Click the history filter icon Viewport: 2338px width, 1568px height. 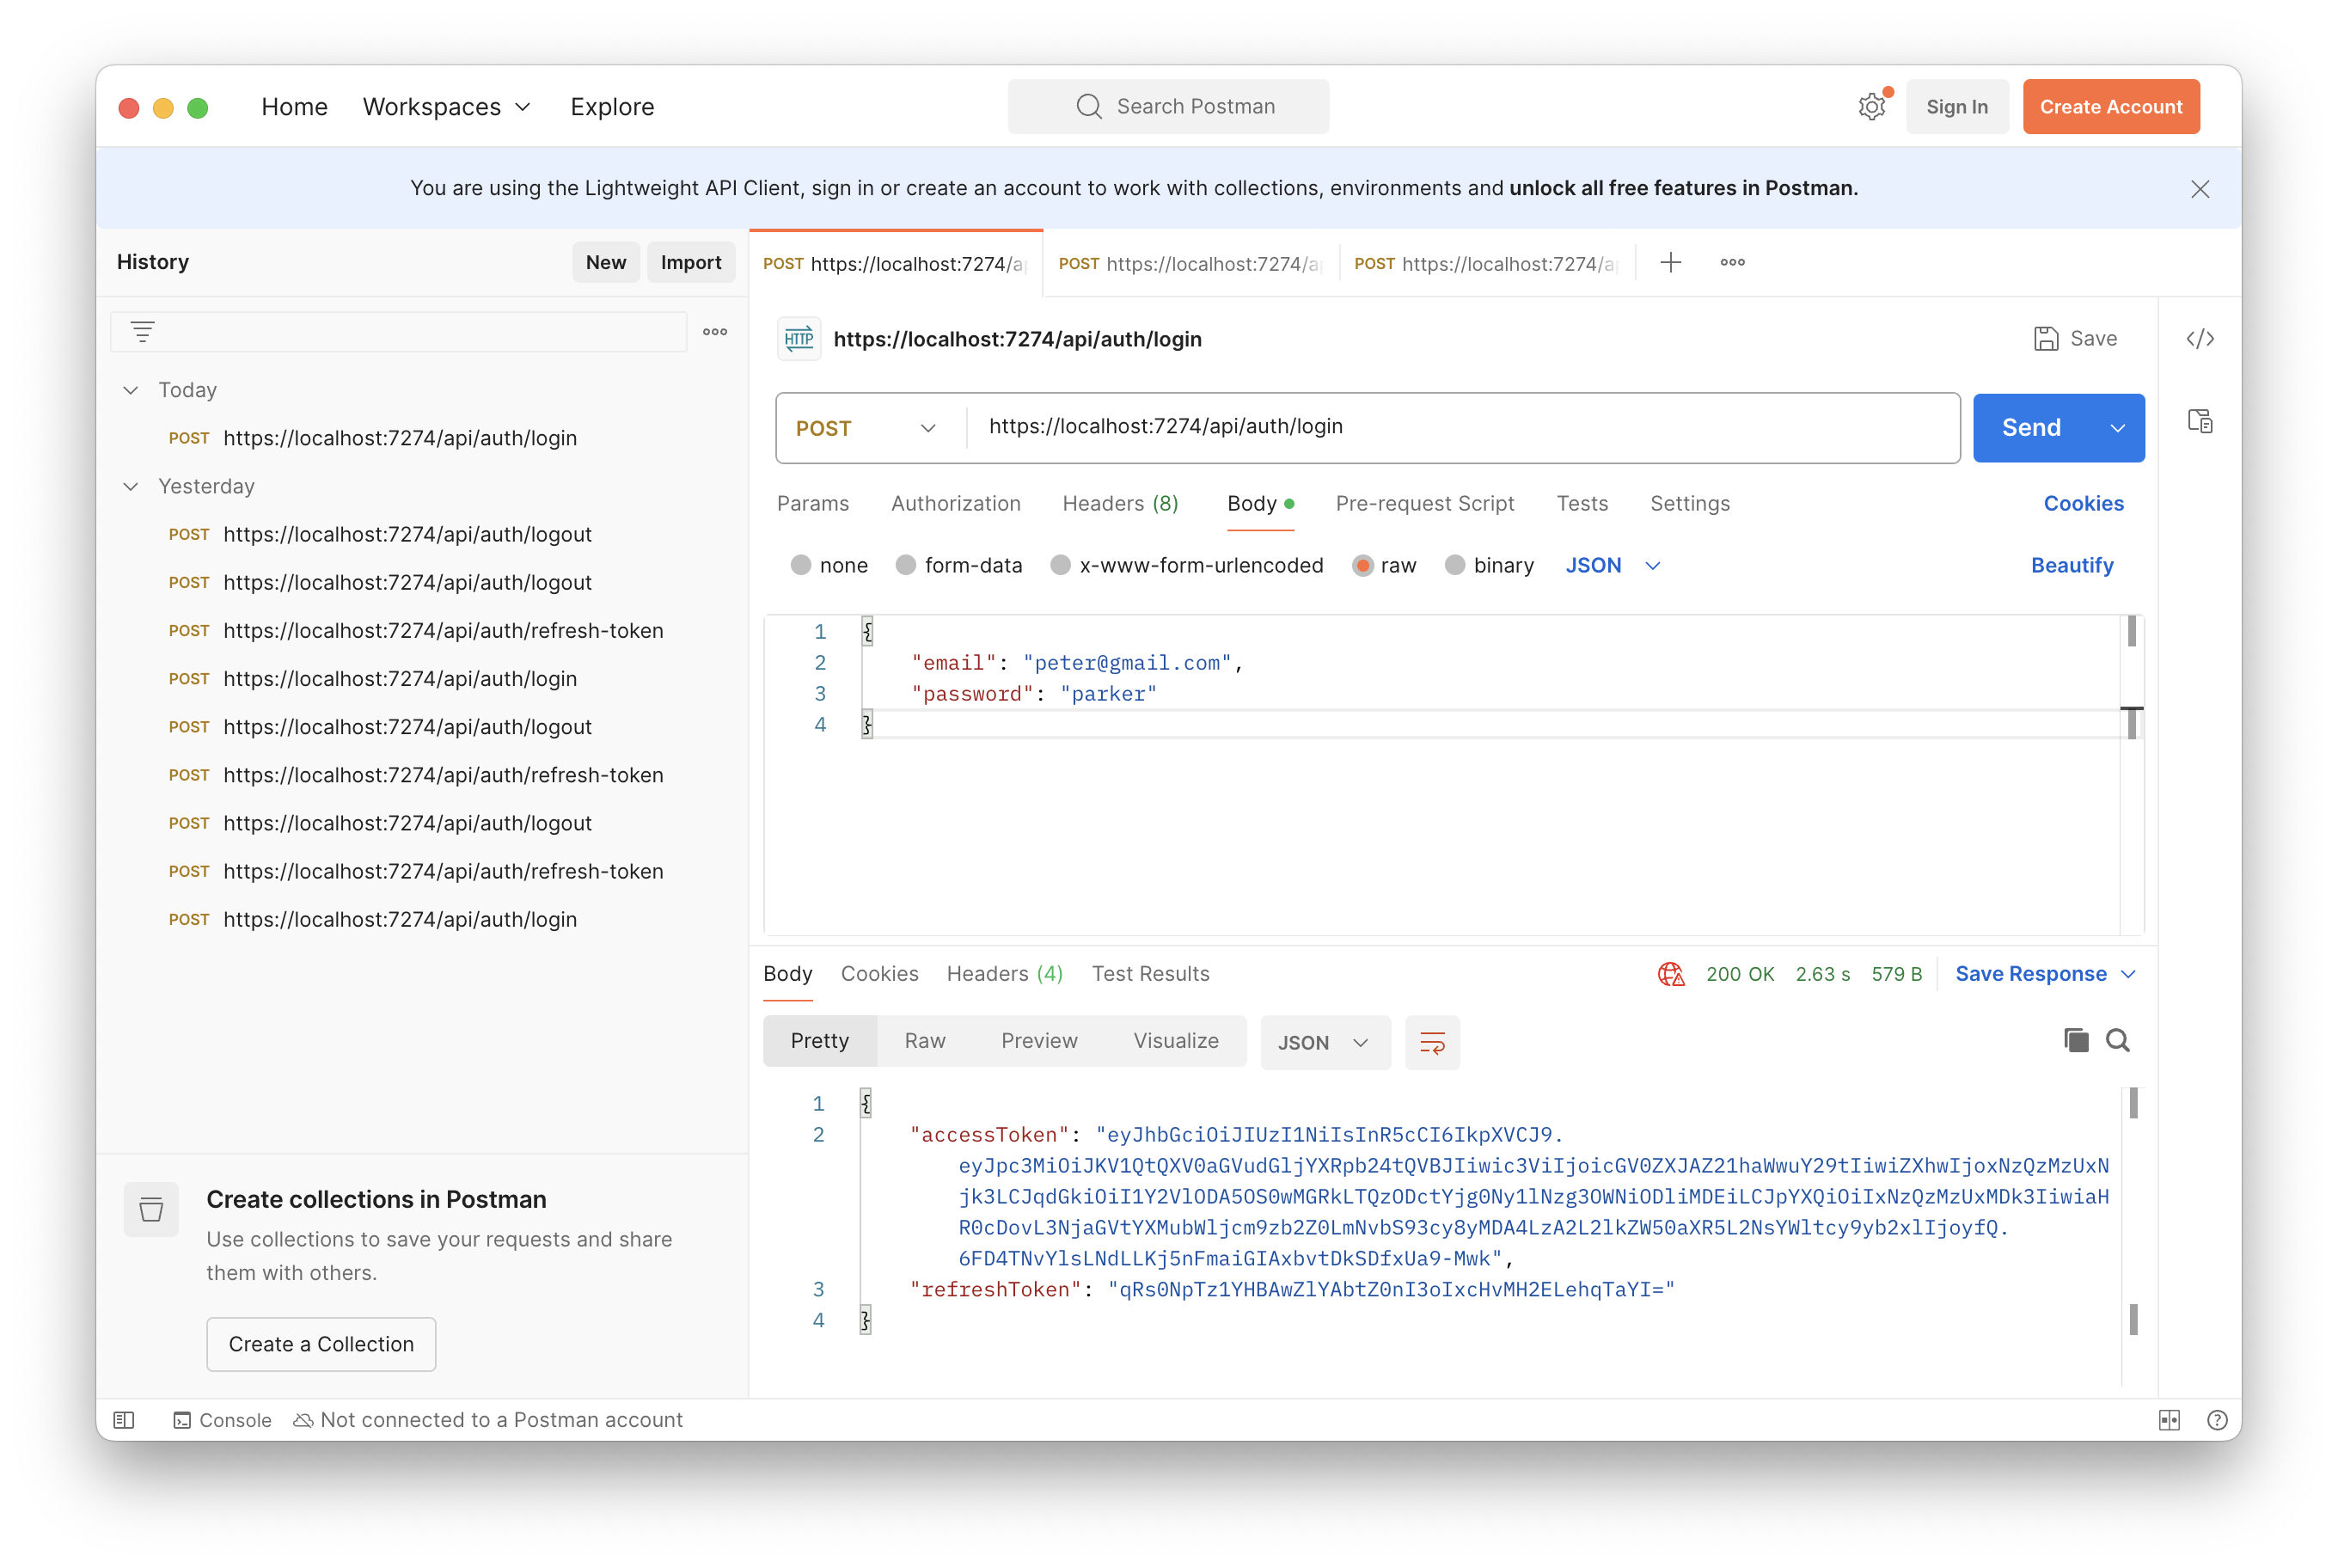pyautogui.click(x=143, y=332)
